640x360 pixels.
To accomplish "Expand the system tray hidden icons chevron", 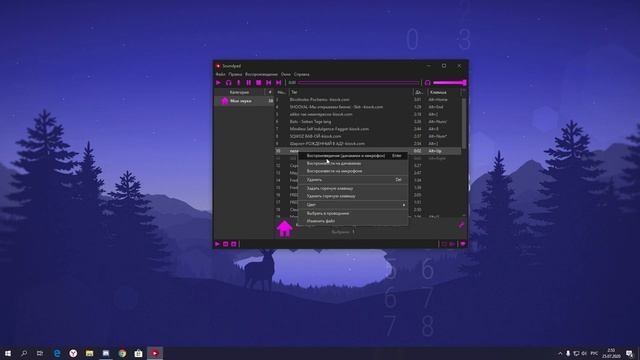I will pyautogui.click(x=560, y=353).
